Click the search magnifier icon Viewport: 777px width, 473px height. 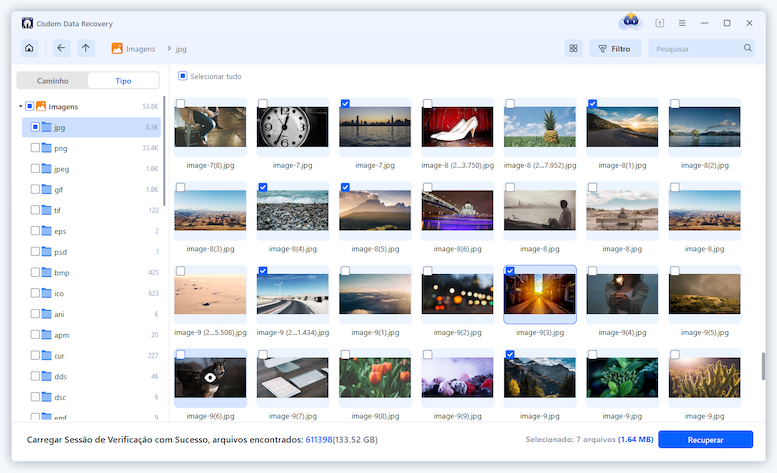pyautogui.click(x=747, y=48)
